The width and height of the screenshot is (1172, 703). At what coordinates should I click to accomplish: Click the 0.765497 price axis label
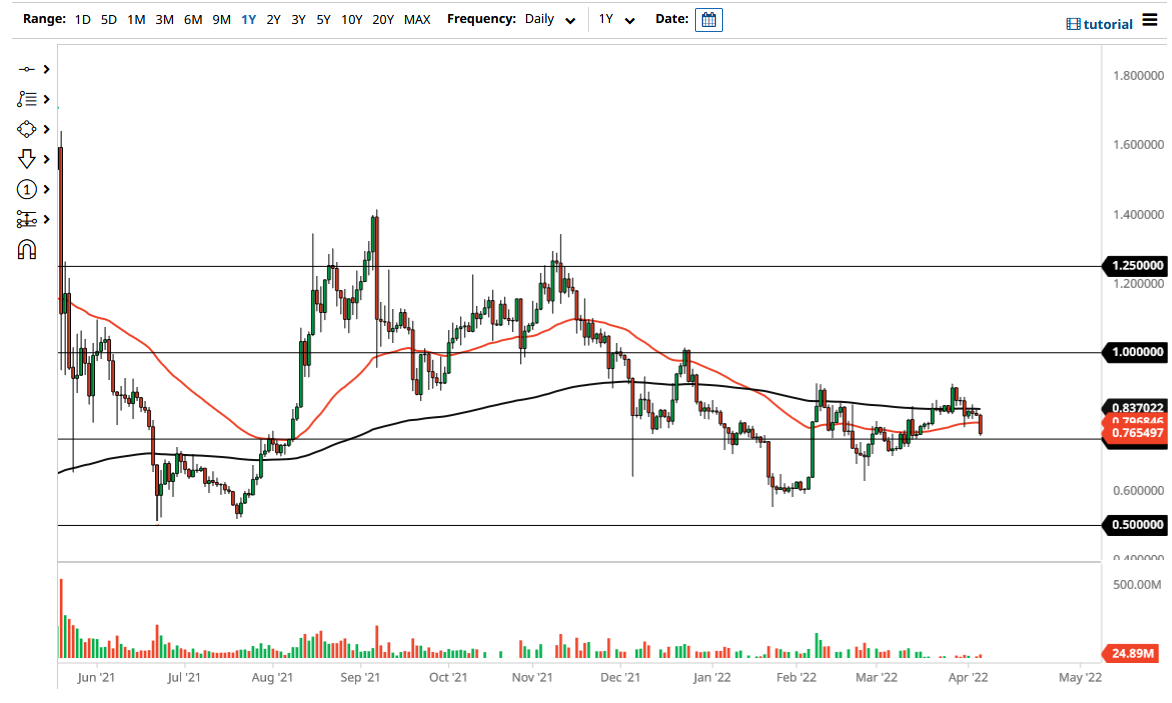point(1138,434)
